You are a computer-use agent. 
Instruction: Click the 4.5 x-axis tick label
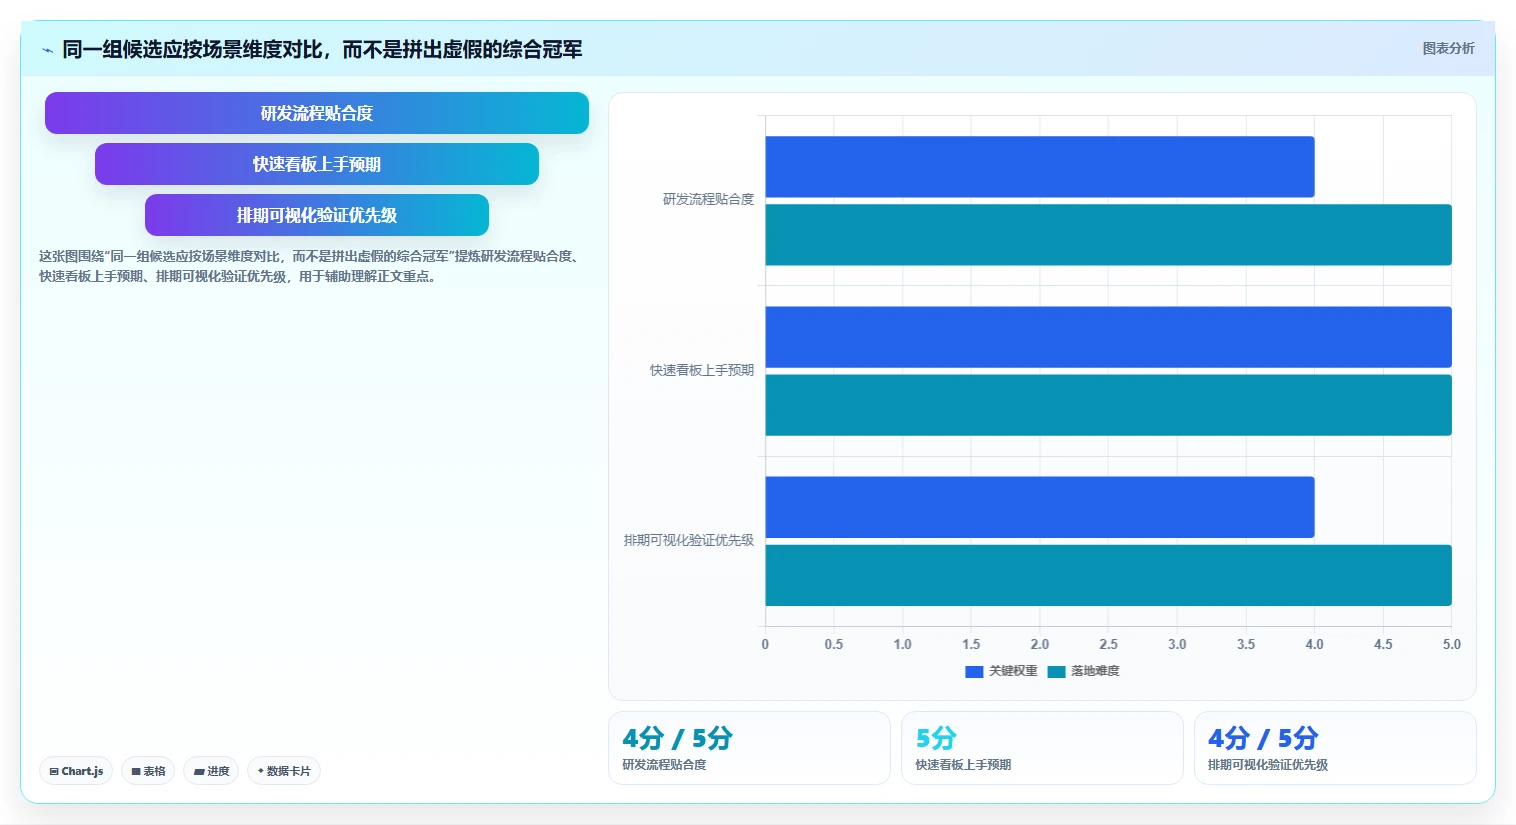tap(1383, 644)
